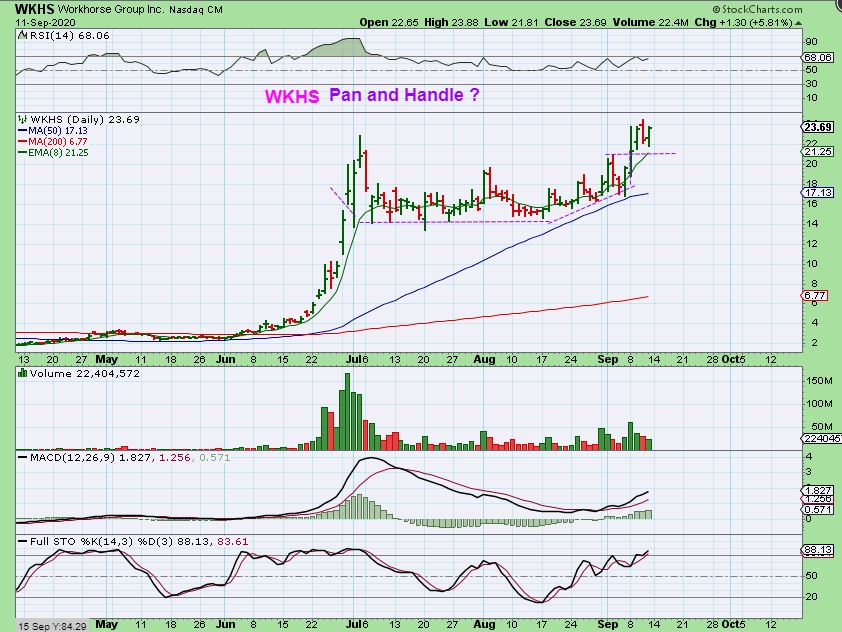842x632 pixels.
Task: Click the 21.25 EMA tag on the price axis
Action: 818,152
